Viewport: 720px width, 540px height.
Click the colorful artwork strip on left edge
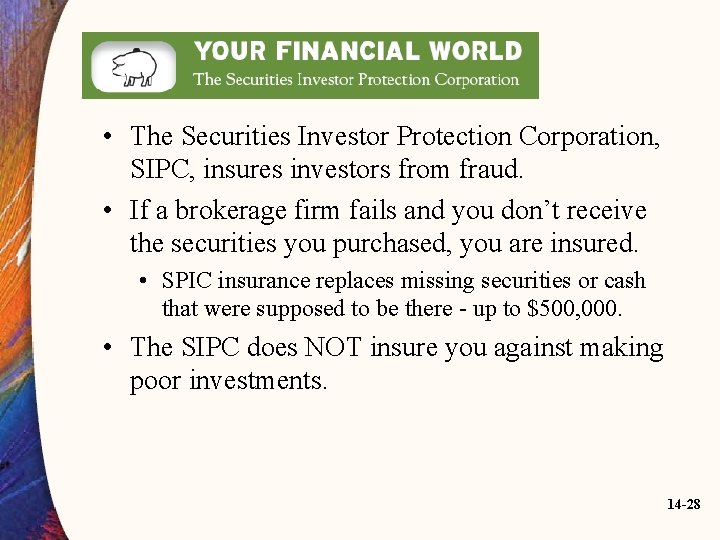click(x=23, y=270)
